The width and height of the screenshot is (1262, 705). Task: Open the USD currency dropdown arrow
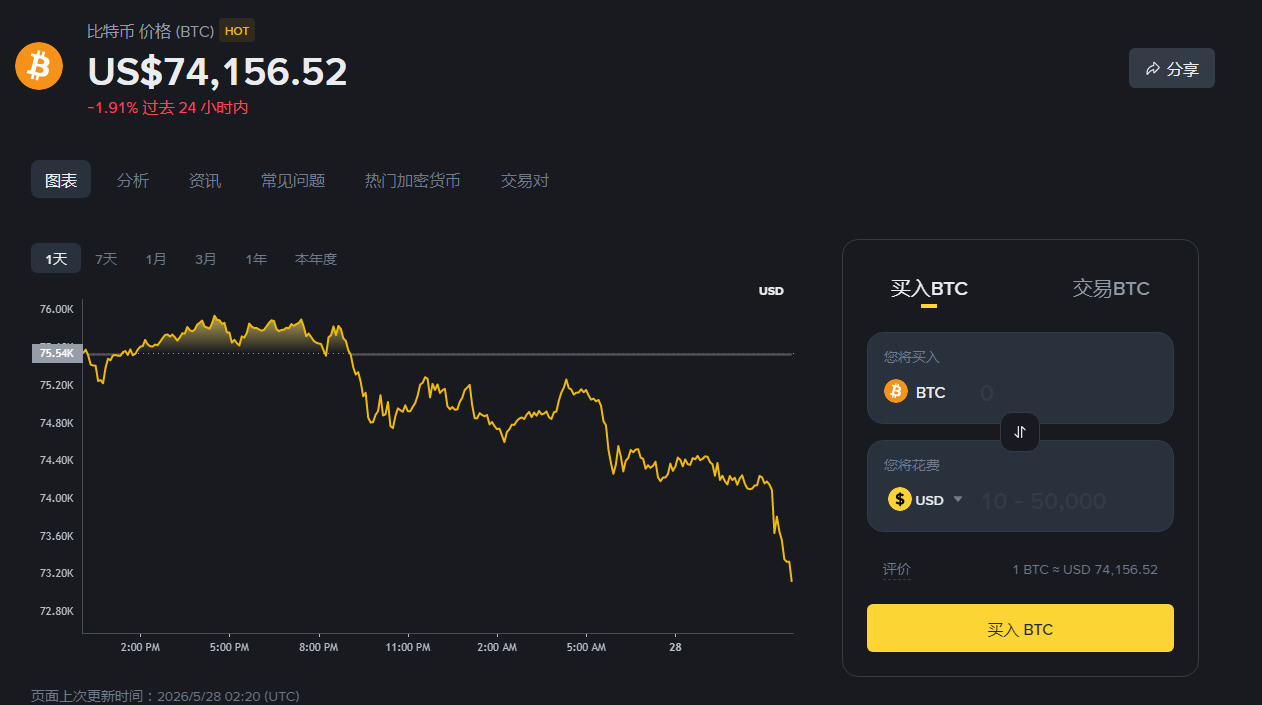point(958,499)
